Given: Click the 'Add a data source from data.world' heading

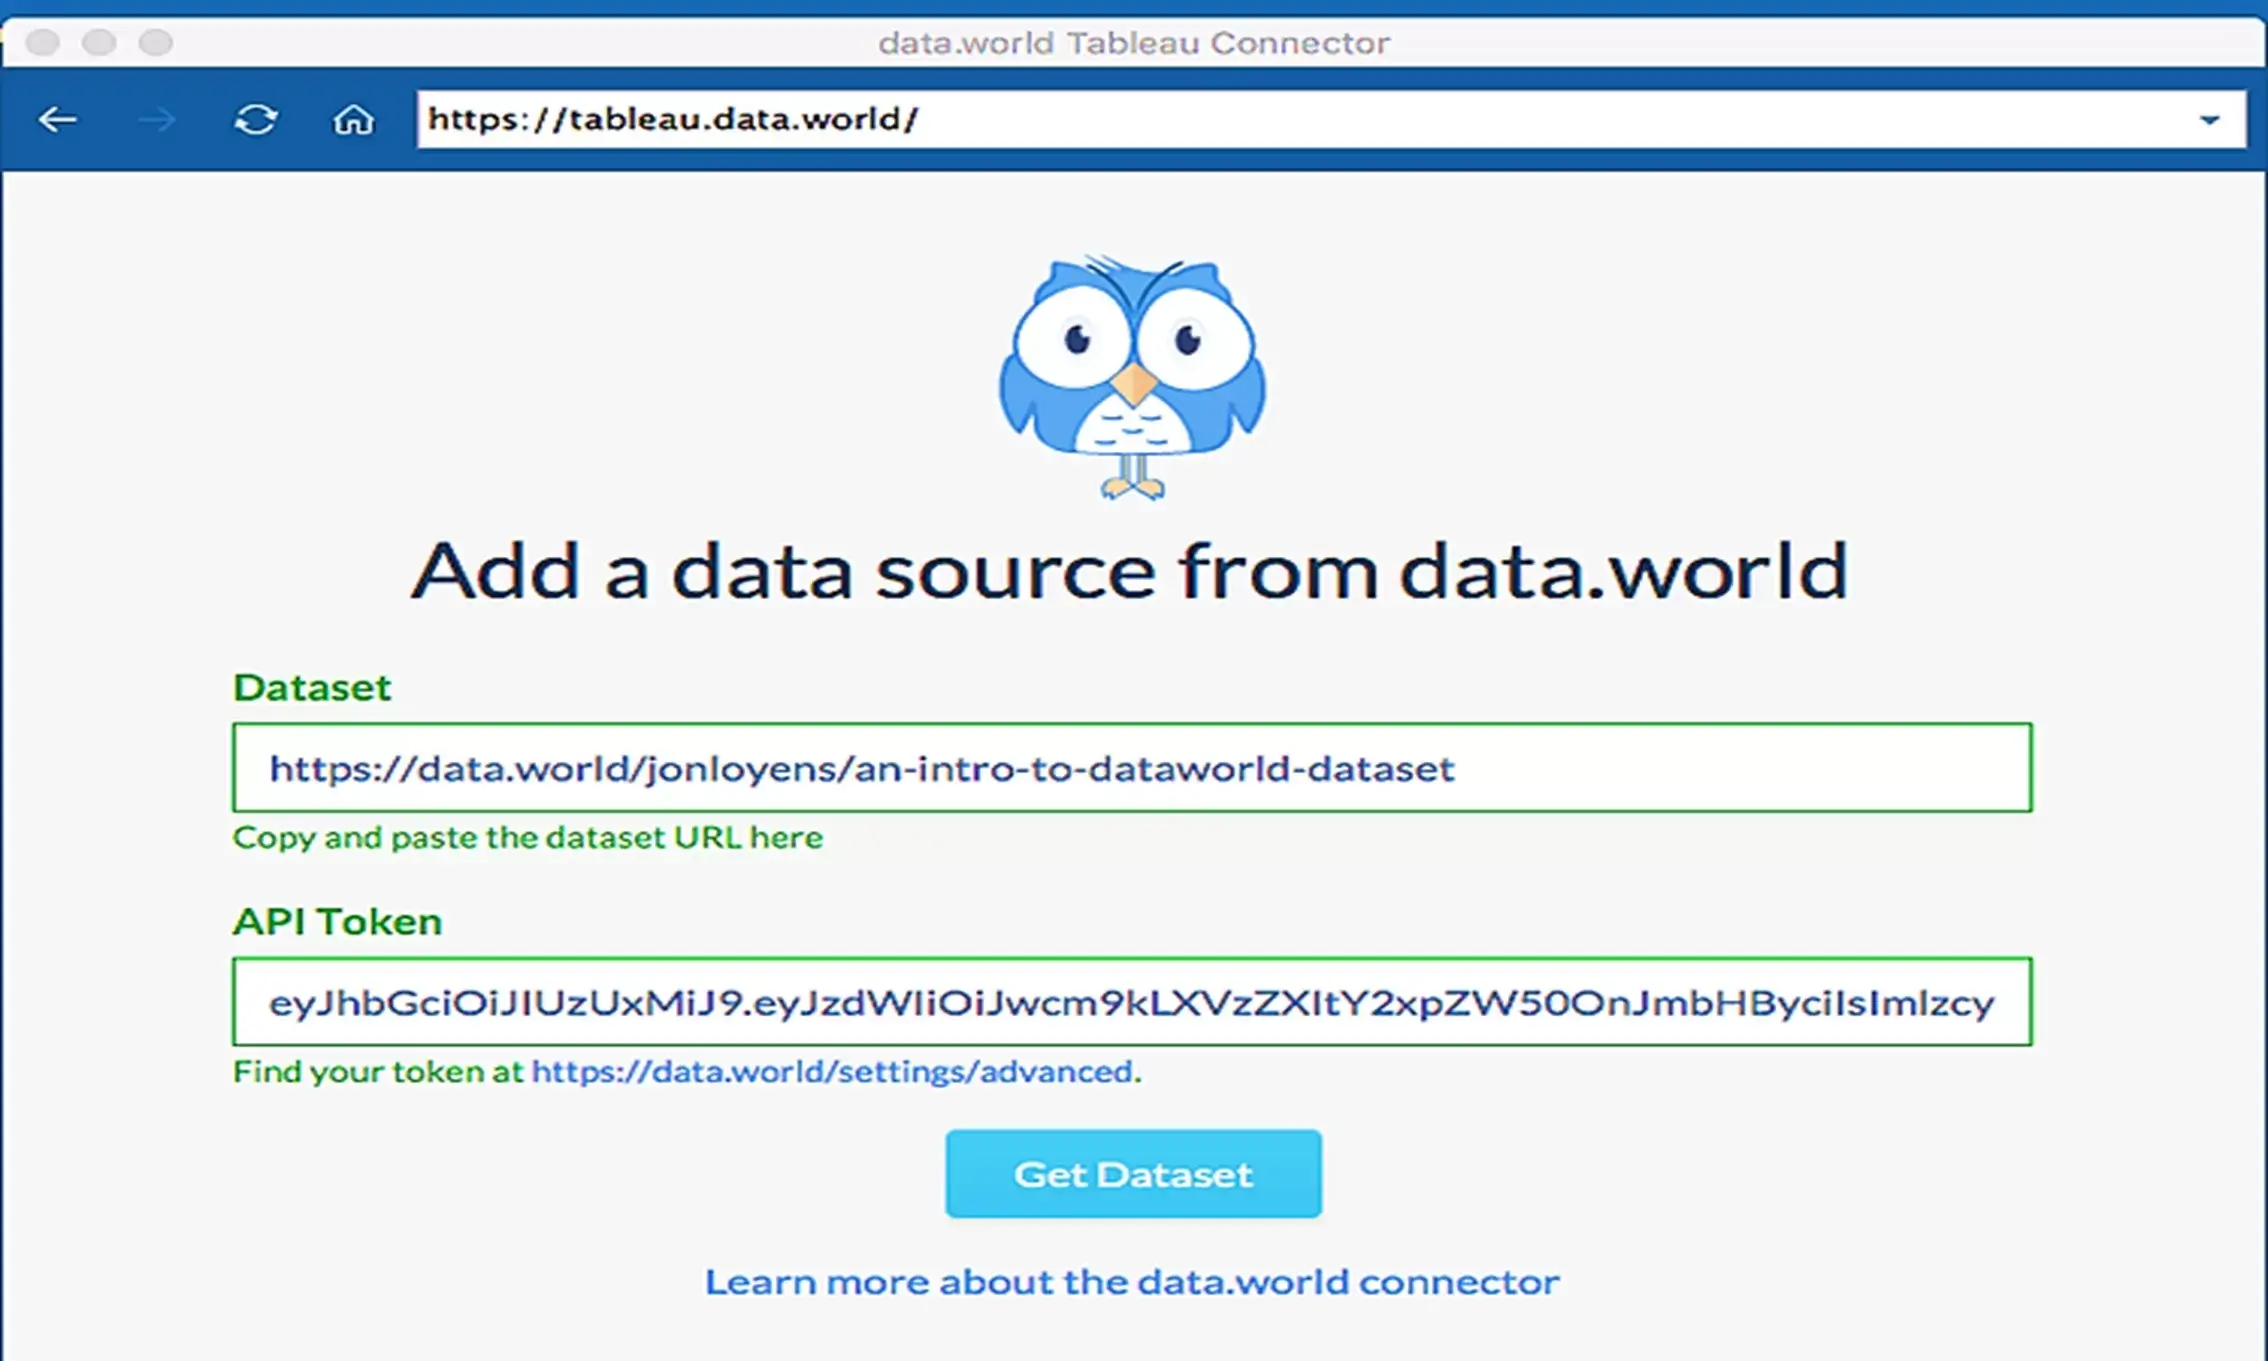Looking at the screenshot, I should pos(1130,571).
